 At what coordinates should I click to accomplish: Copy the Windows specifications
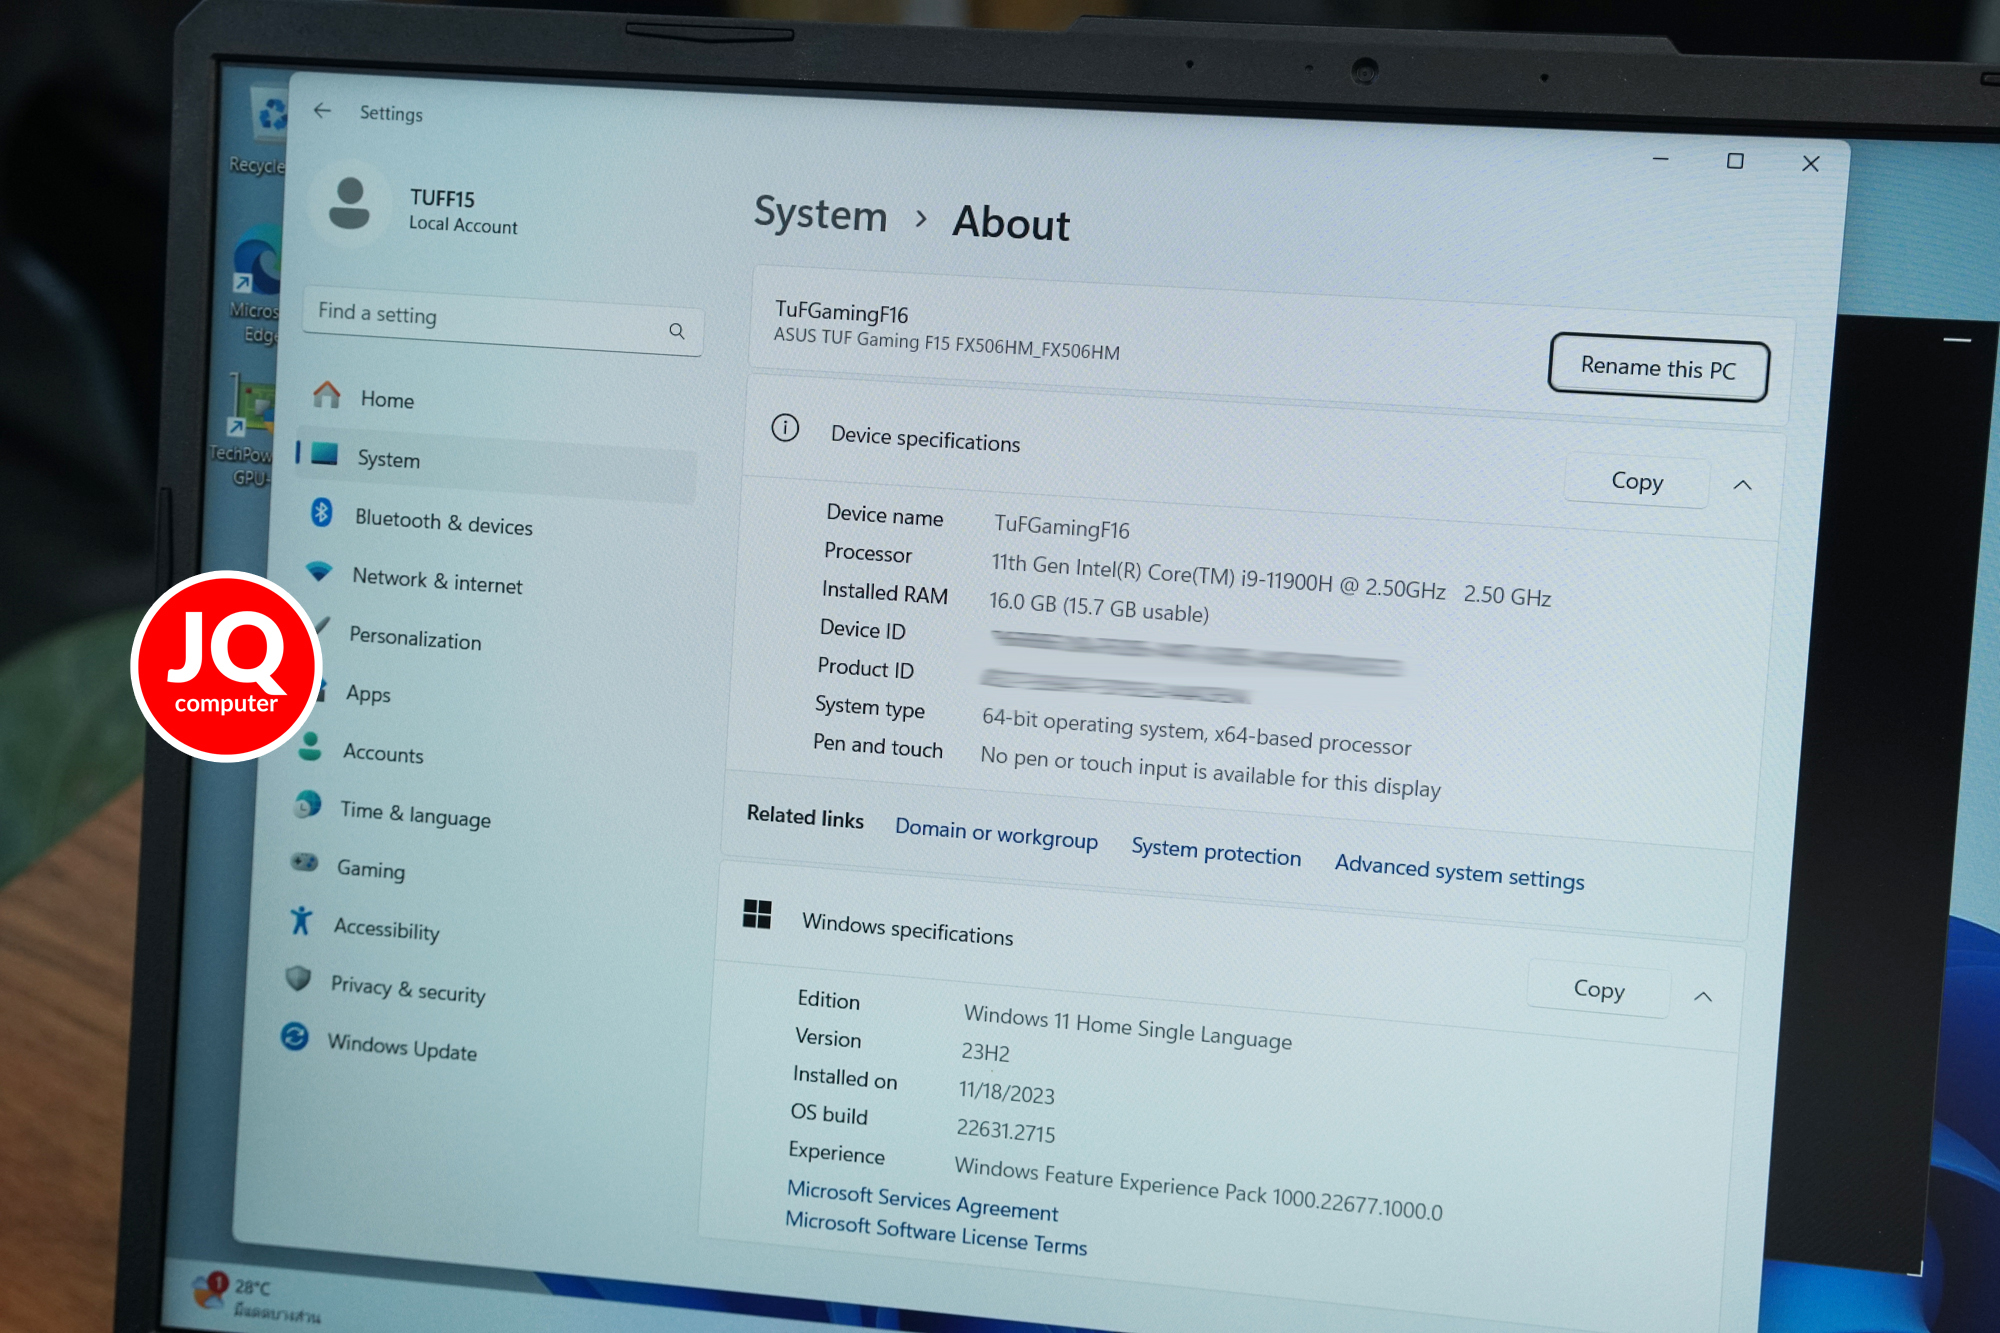pos(1599,990)
